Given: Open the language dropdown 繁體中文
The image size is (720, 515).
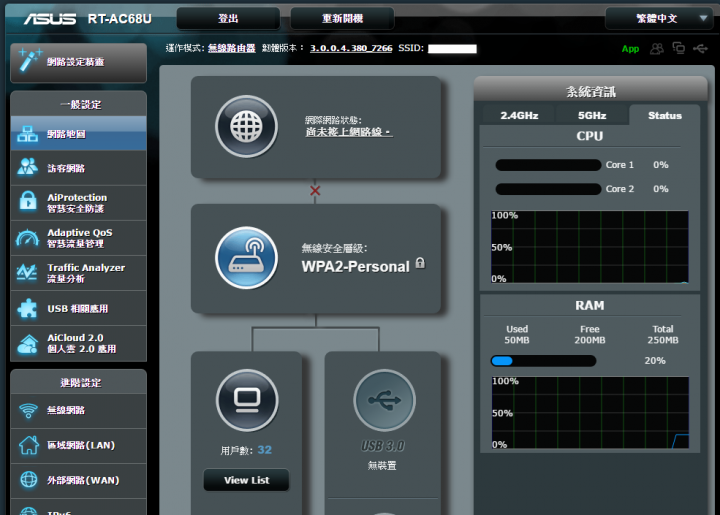Looking at the screenshot, I should pyautogui.click(x=659, y=19).
